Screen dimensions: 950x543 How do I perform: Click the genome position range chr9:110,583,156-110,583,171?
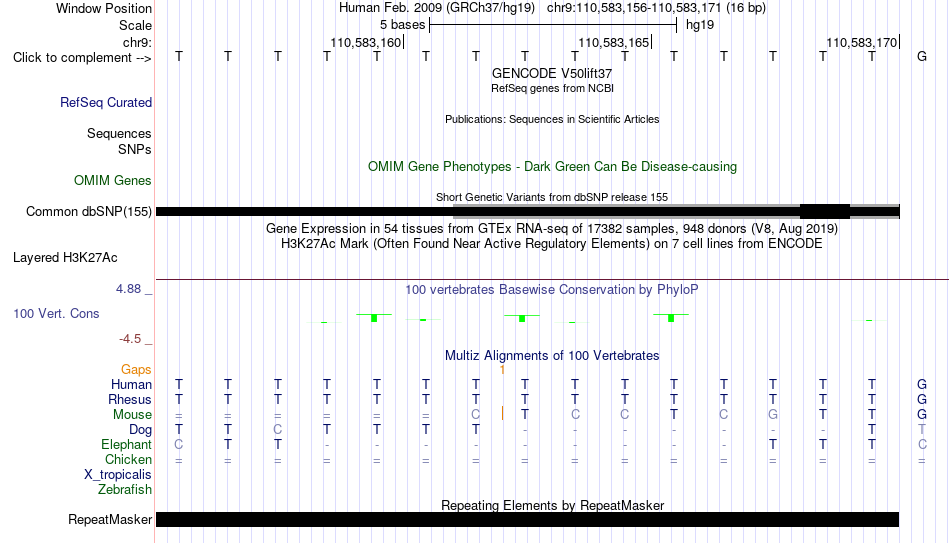pyautogui.click(x=634, y=8)
